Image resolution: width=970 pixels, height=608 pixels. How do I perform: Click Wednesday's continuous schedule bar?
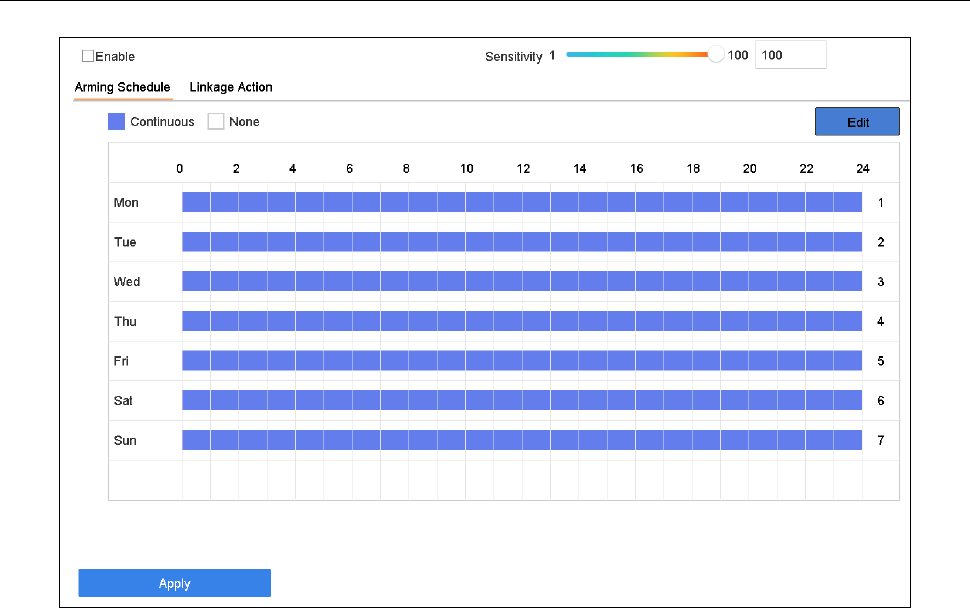pyautogui.click(x=521, y=281)
